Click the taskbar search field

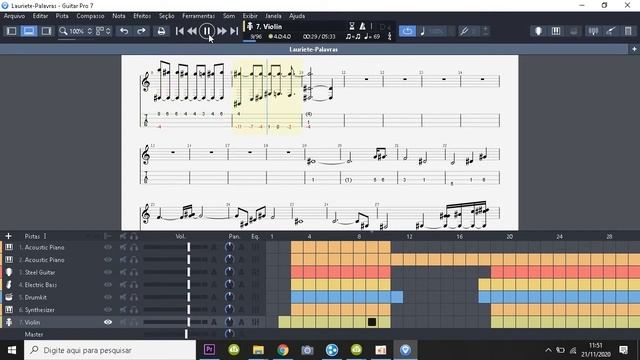coord(110,350)
